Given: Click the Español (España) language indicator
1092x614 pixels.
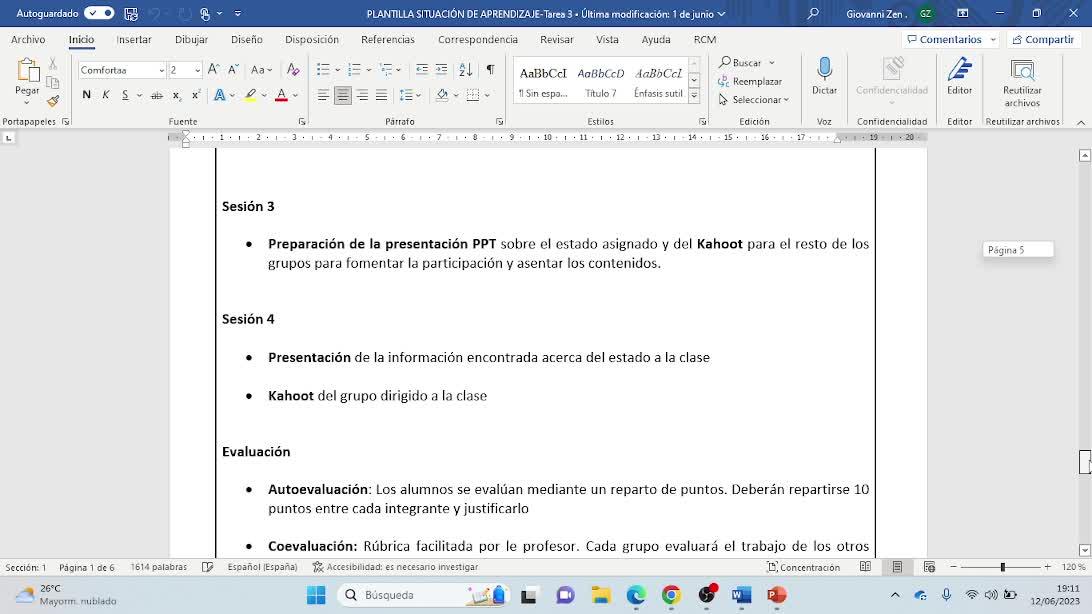Looking at the screenshot, I should [263, 567].
